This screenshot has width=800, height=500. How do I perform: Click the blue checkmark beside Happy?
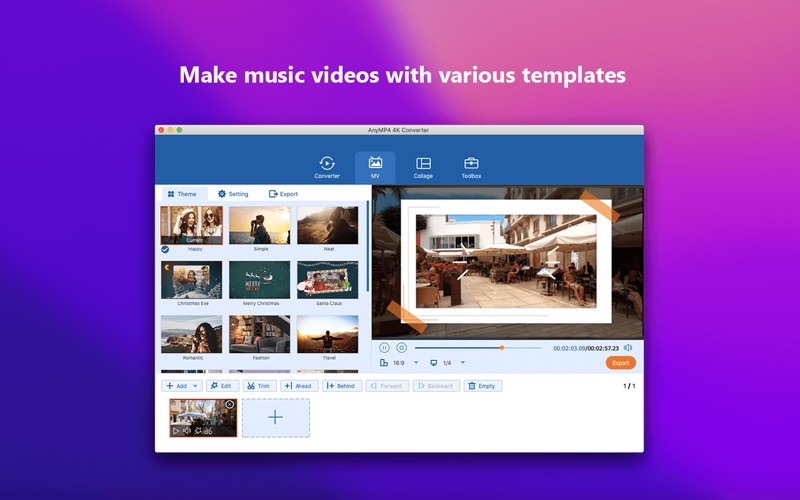tap(165, 249)
